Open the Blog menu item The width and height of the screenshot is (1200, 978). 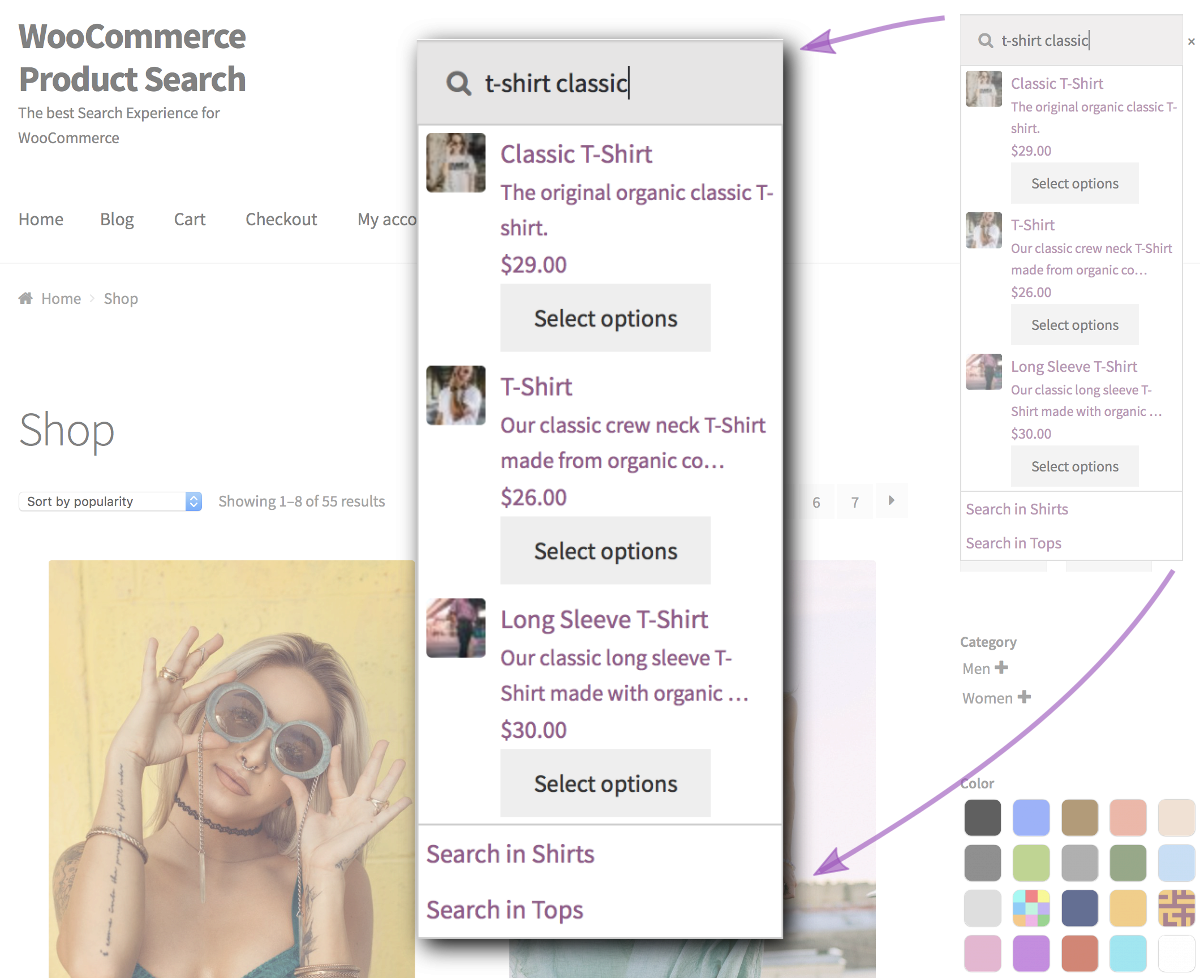pyautogui.click(x=117, y=219)
